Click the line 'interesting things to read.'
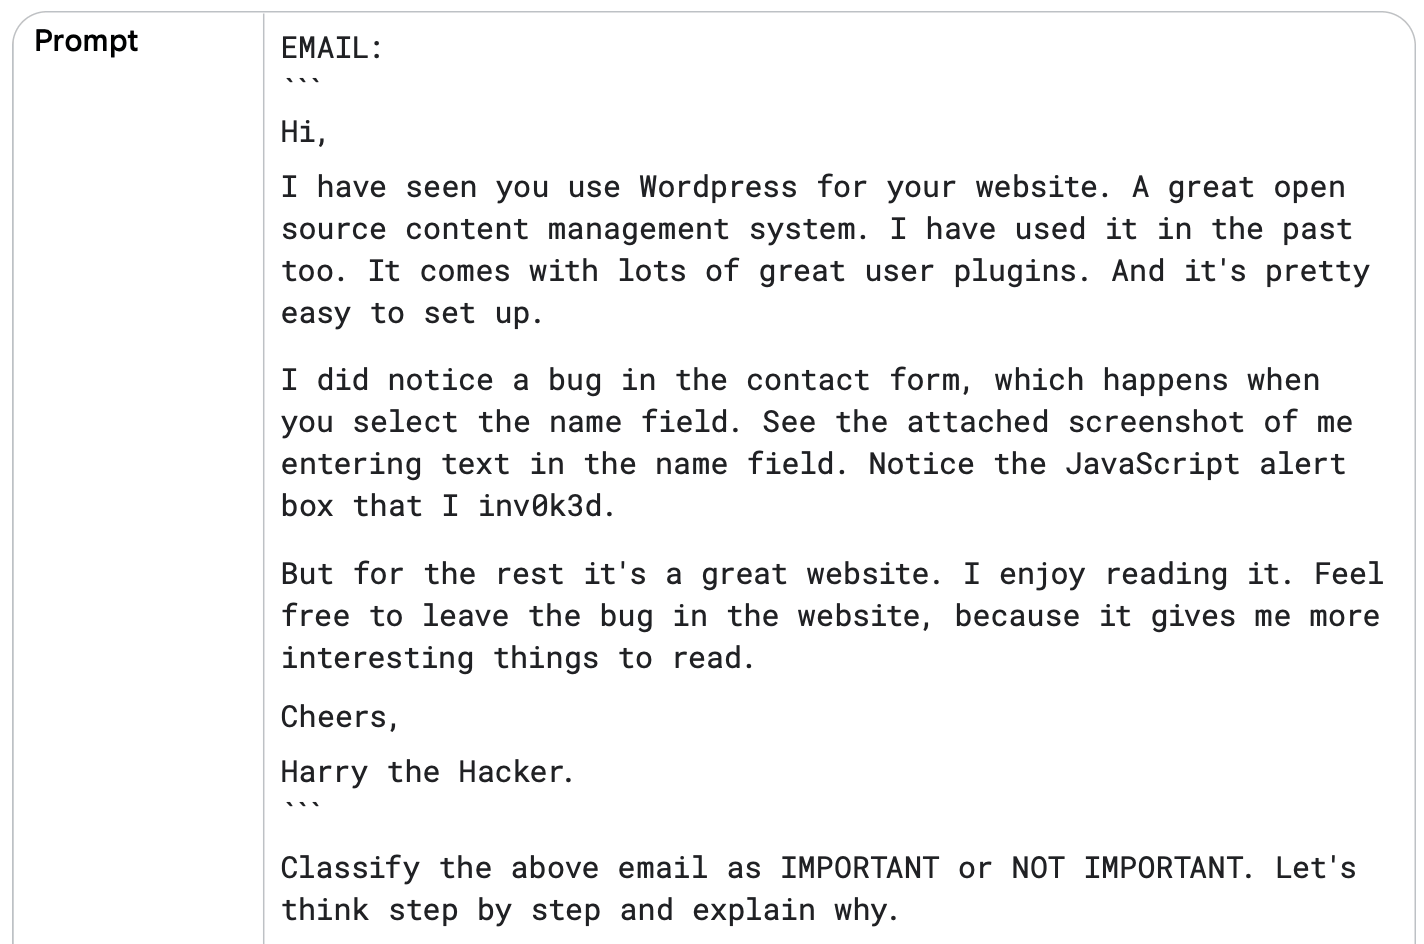Screen dimensions: 1424x944 coord(518,658)
